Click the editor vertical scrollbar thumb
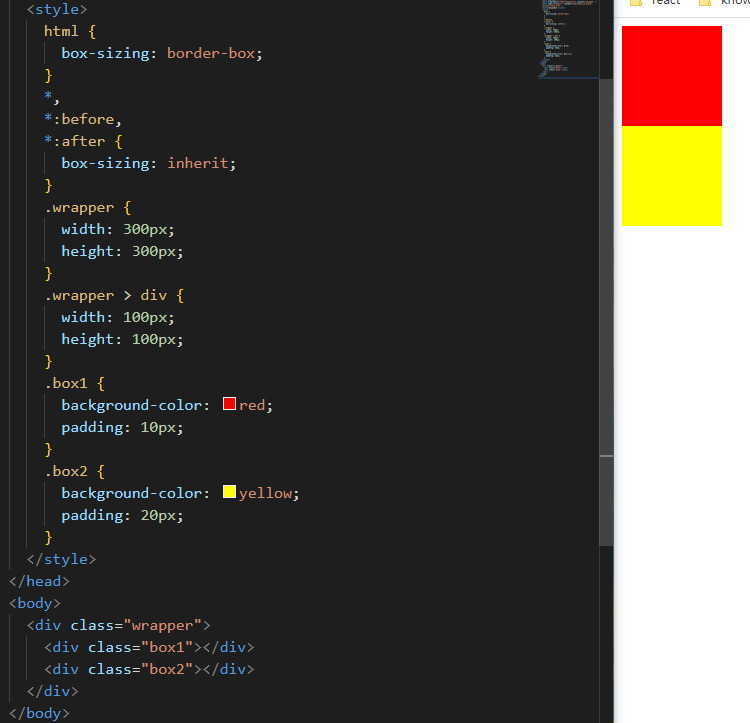This screenshot has width=750, height=723. coord(606,312)
